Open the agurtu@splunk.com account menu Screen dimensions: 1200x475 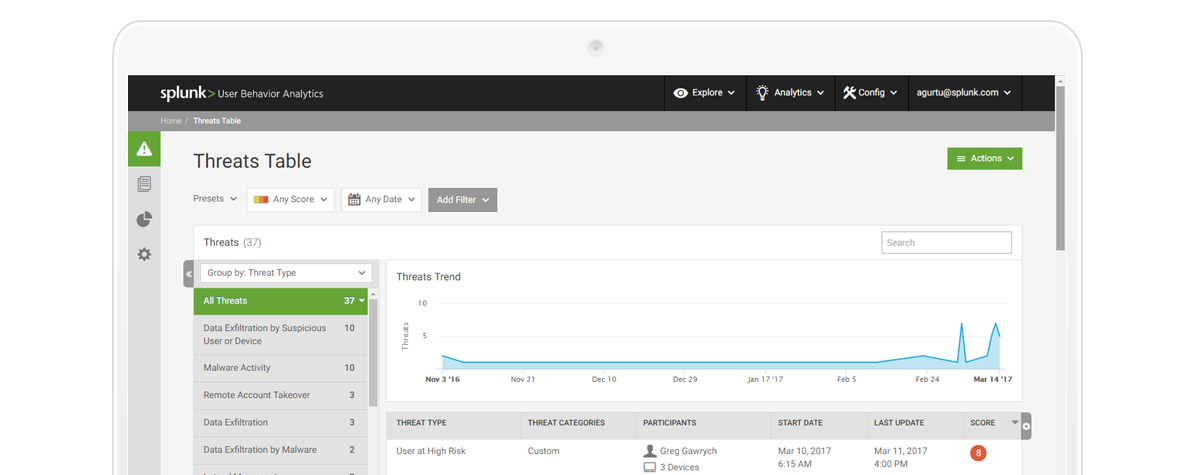click(x=963, y=93)
